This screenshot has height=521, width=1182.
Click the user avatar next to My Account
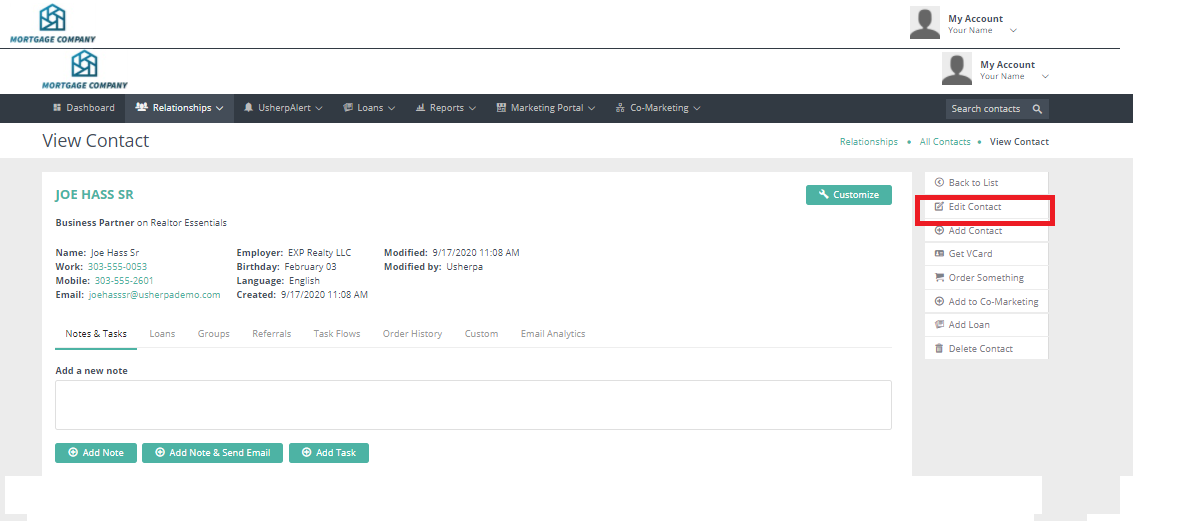957,69
